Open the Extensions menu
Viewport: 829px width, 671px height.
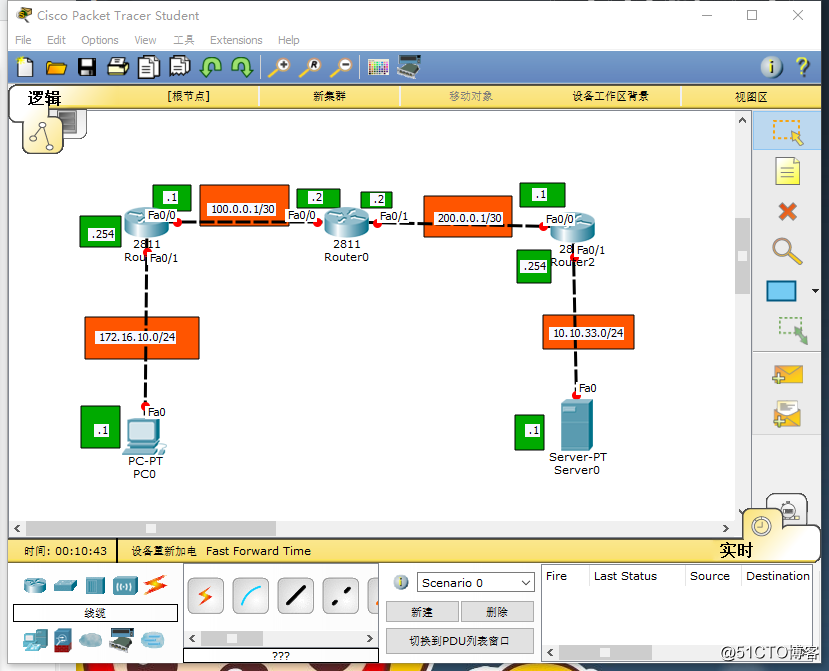(236, 40)
